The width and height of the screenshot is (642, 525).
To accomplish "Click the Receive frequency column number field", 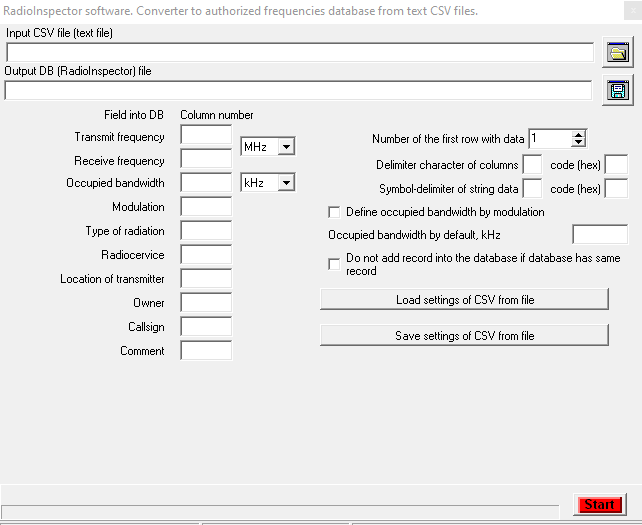I will [206, 158].
